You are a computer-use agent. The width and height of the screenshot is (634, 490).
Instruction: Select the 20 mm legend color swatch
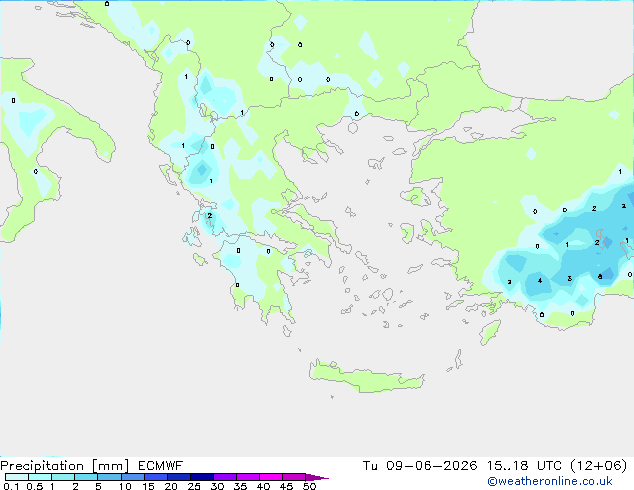tap(178, 477)
